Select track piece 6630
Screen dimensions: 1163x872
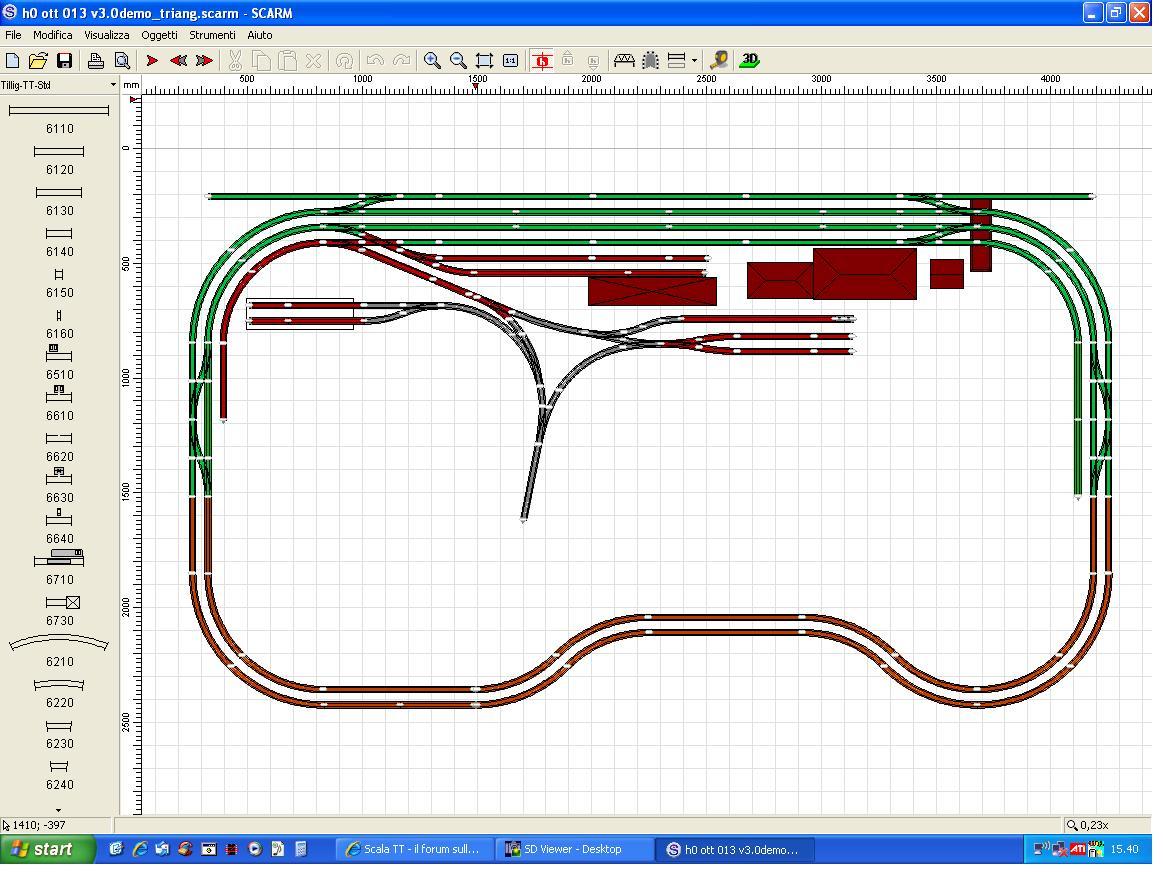click(x=59, y=487)
